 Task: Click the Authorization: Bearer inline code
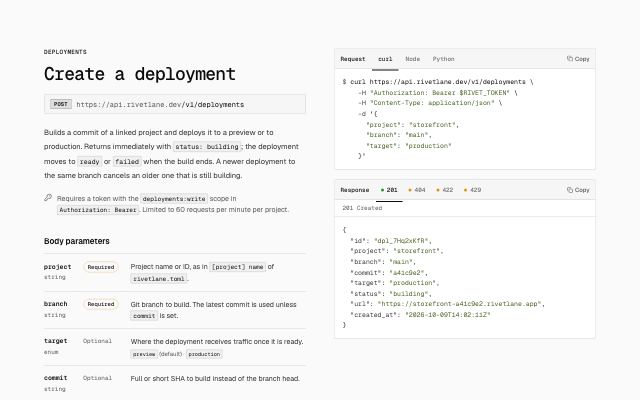(x=98, y=210)
